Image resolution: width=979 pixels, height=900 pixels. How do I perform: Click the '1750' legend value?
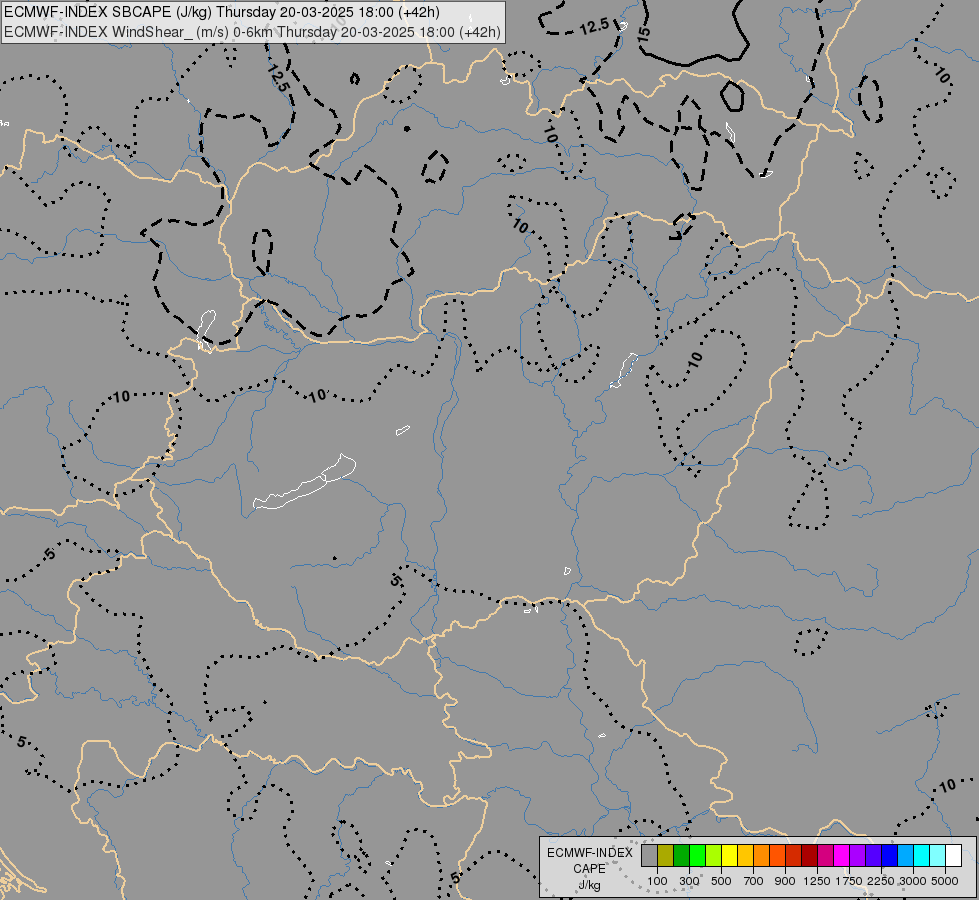[849, 881]
